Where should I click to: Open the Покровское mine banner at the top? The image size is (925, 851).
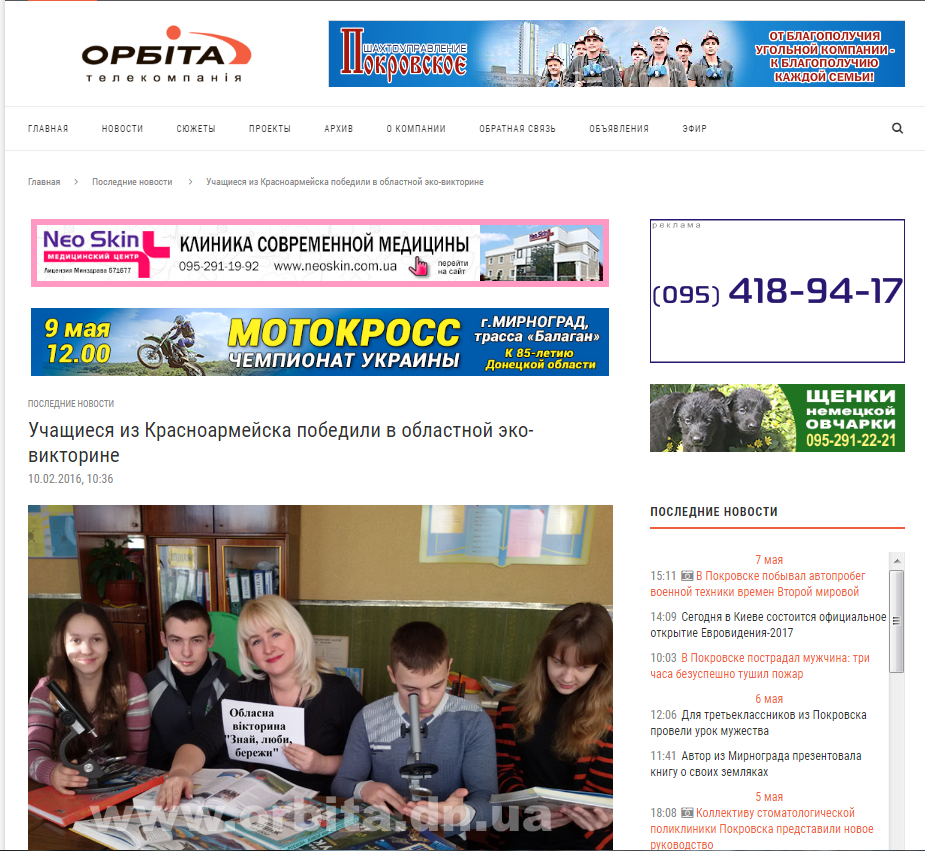616,54
